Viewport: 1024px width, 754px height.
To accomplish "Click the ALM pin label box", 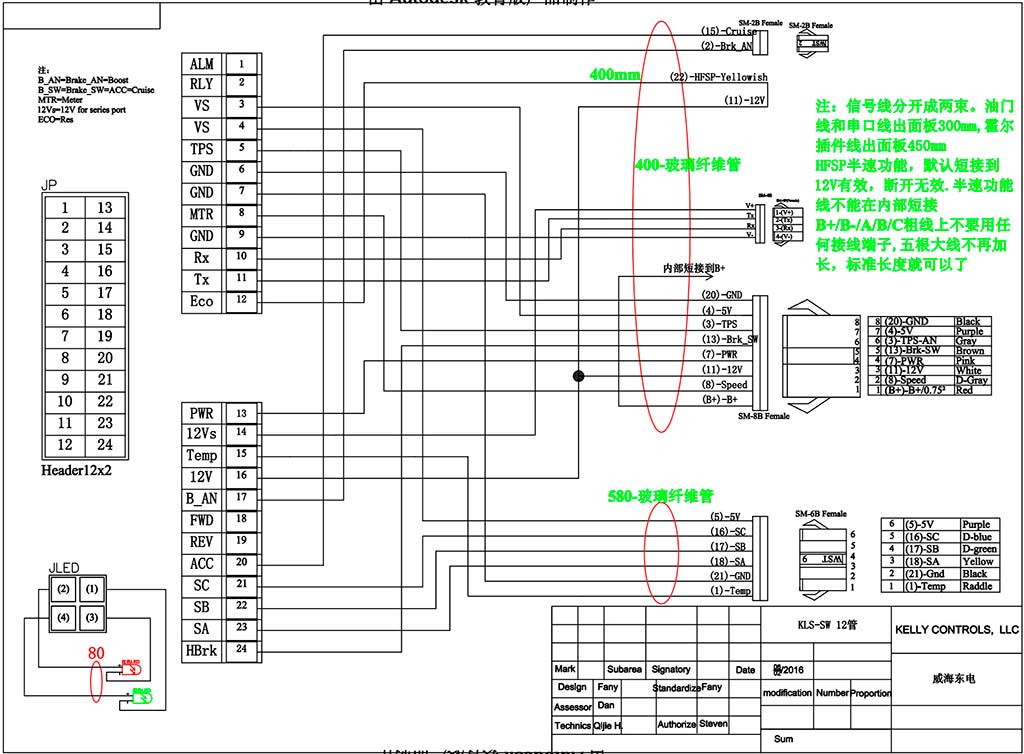I will pyautogui.click(x=202, y=64).
